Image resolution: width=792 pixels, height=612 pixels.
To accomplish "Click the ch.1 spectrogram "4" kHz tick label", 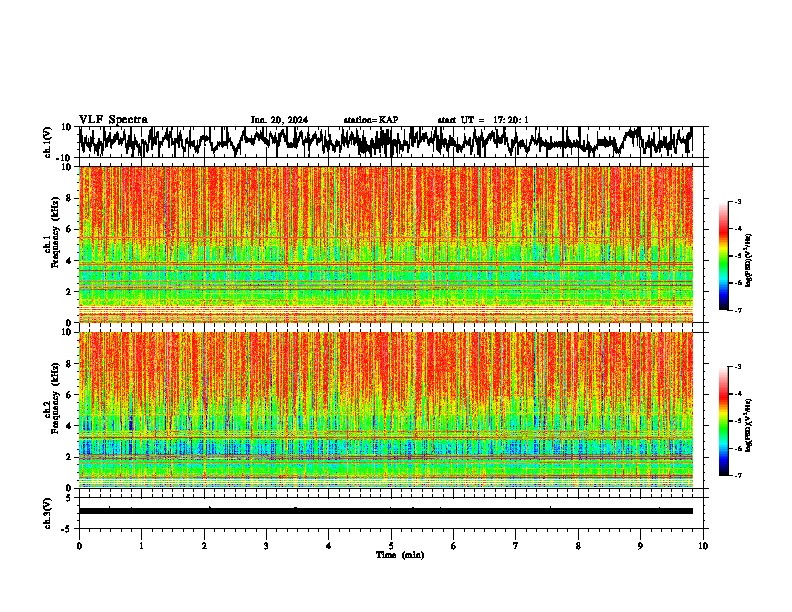I will point(69,261).
